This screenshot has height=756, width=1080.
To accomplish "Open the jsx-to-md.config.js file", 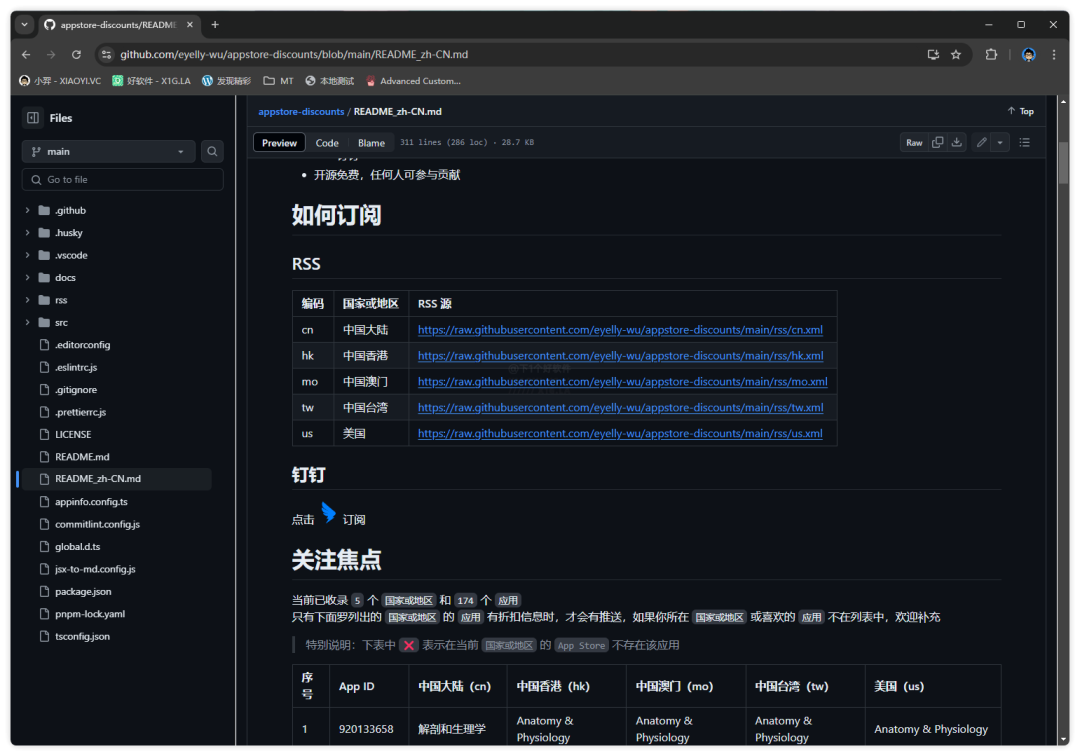I will 95,569.
